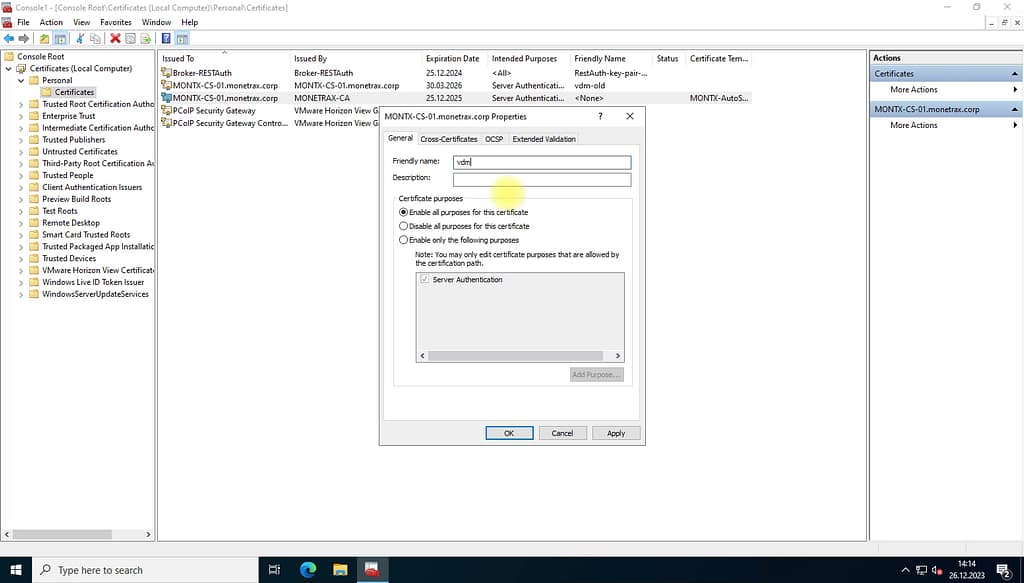1024x583 pixels.
Task: Click the Broker-RESTAuth certificate icon
Action: pos(166,73)
